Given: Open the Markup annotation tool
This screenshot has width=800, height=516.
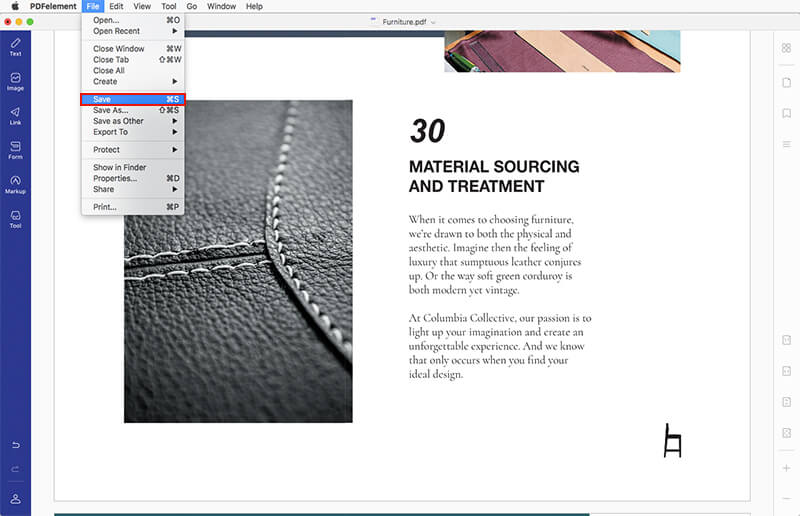Looking at the screenshot, I should (x=15, y=184).
